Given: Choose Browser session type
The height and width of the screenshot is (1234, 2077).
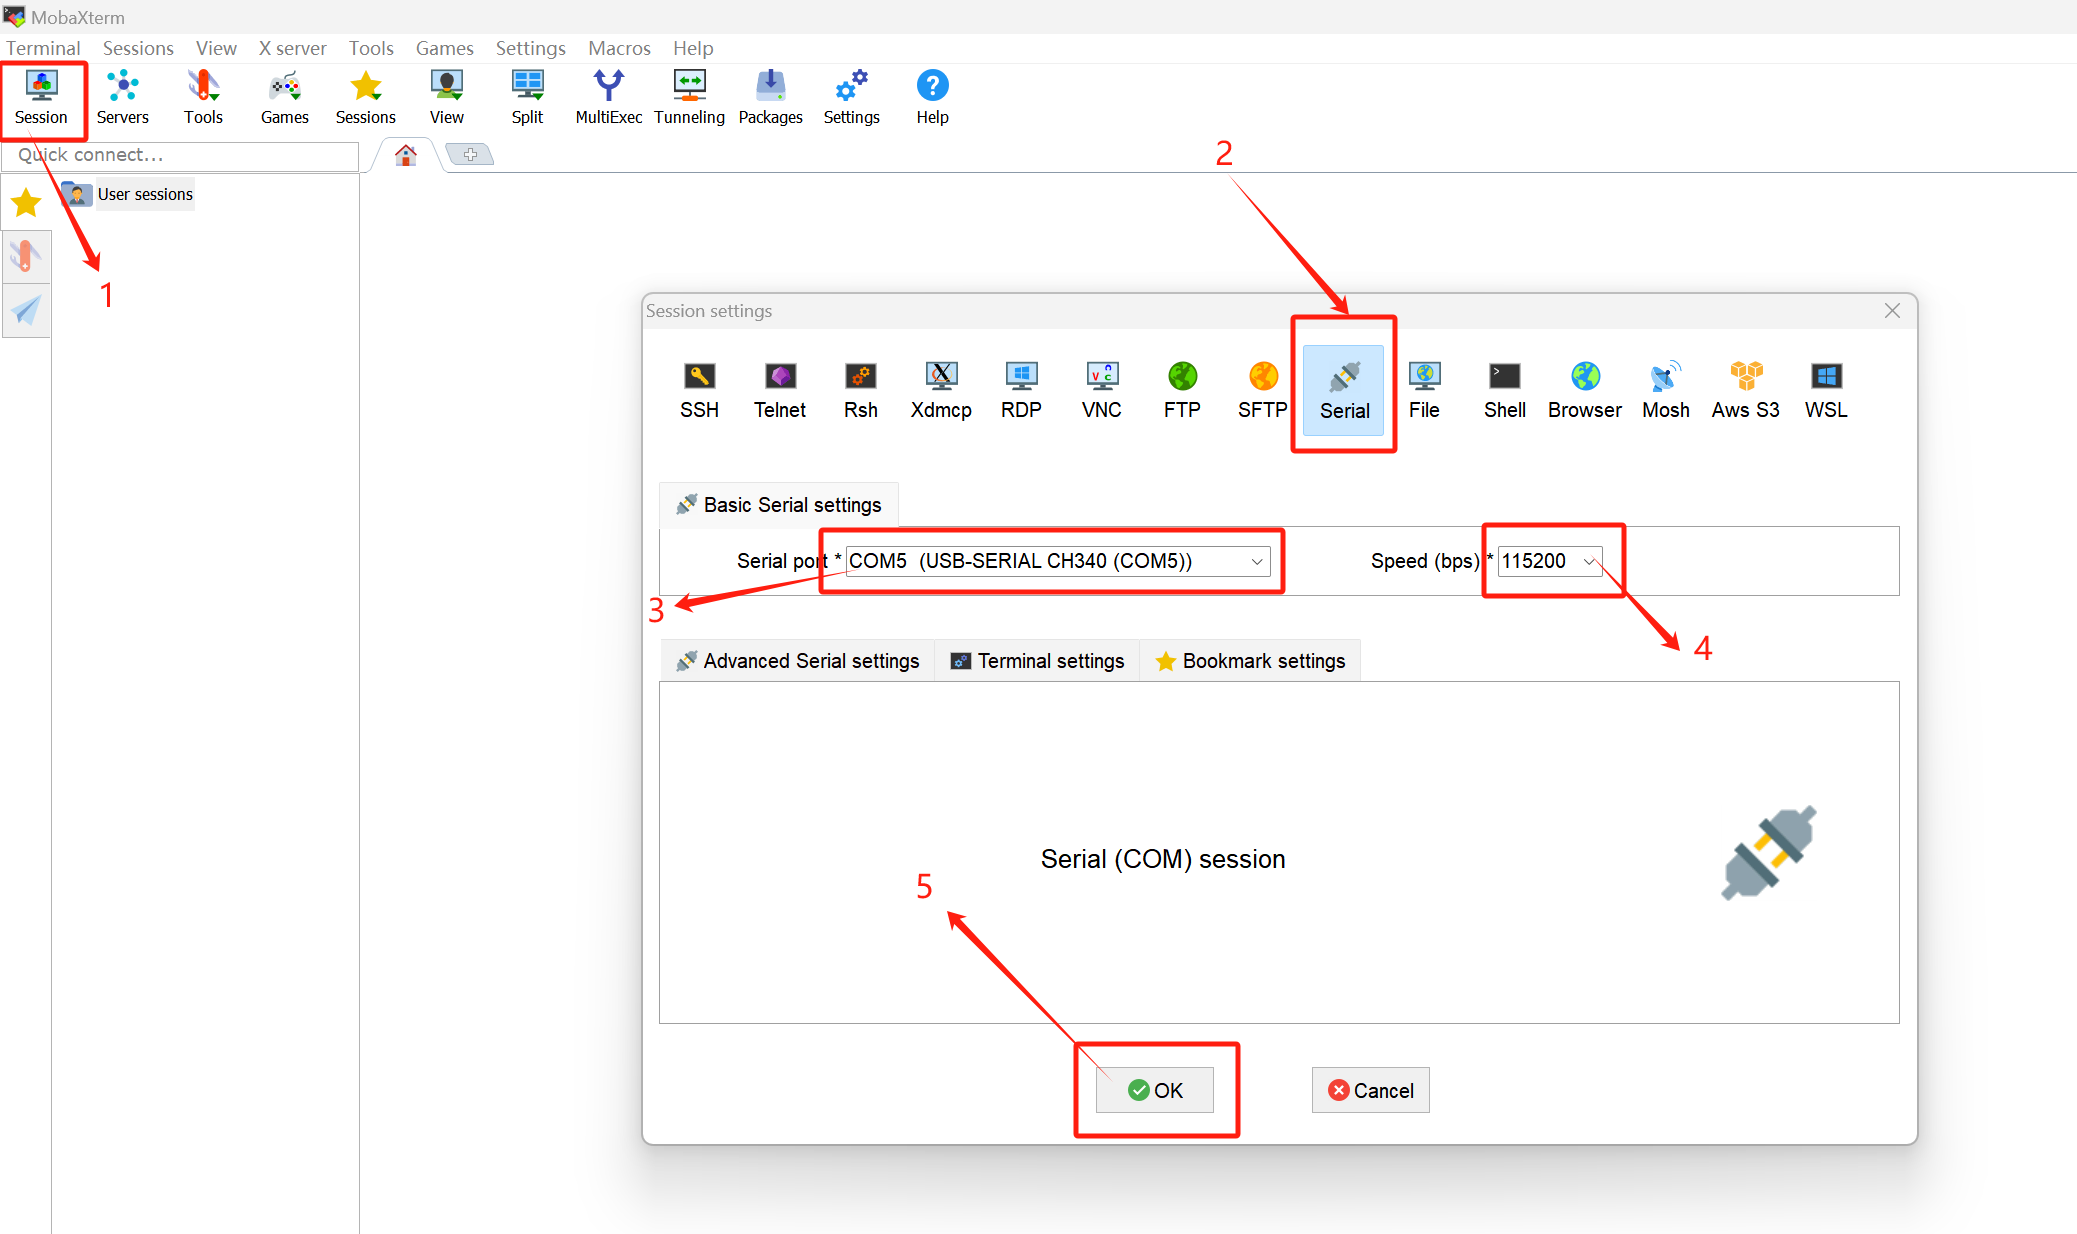Looking at the screenshot, I should (1585, 390).
